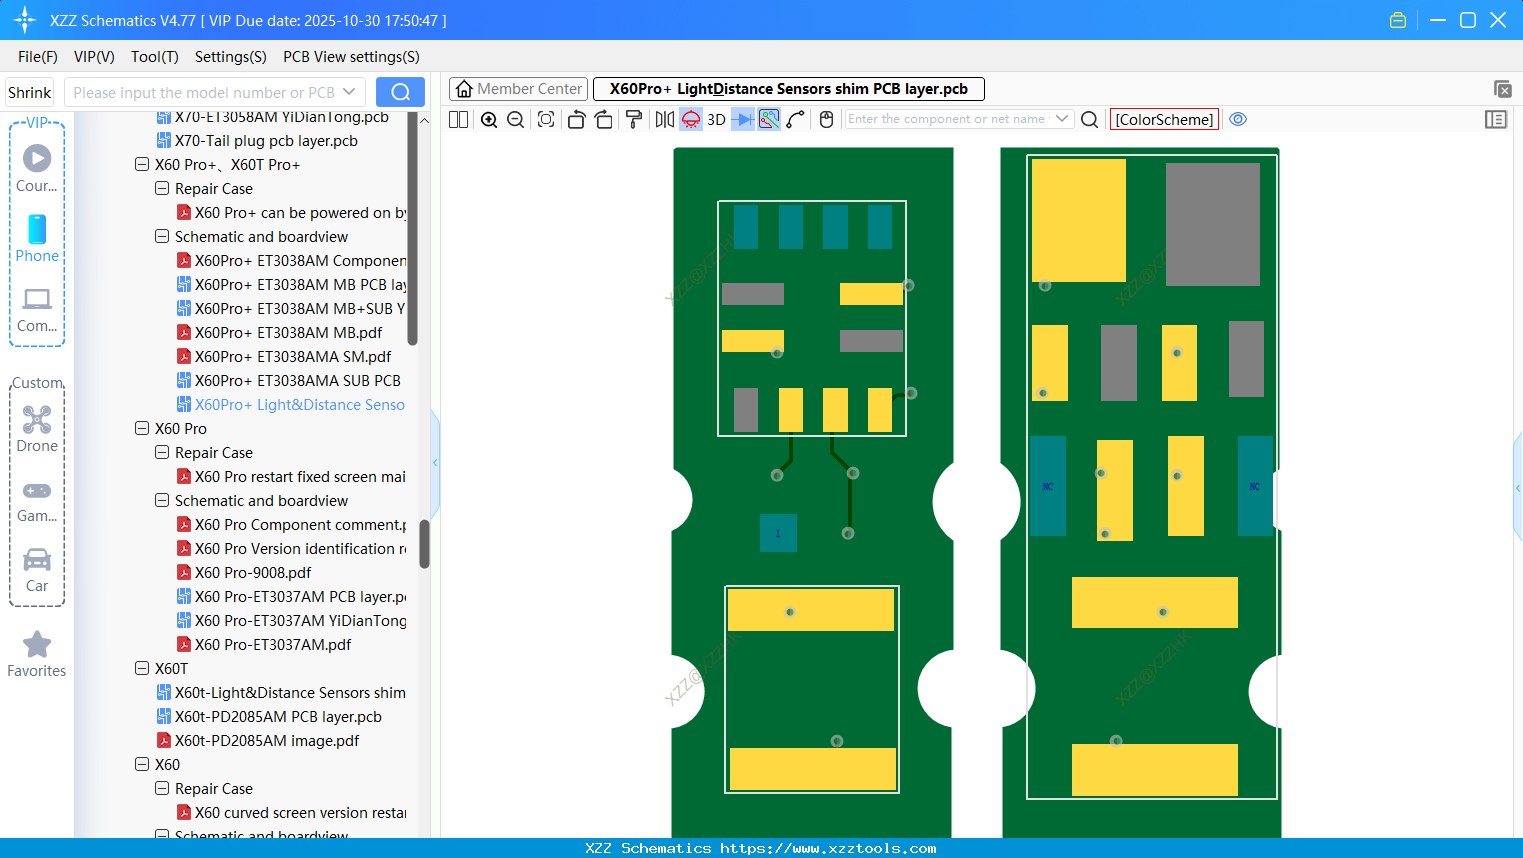Select the curve measurement tool
The height and width of the screenshot is (858, 1523).
796,119
